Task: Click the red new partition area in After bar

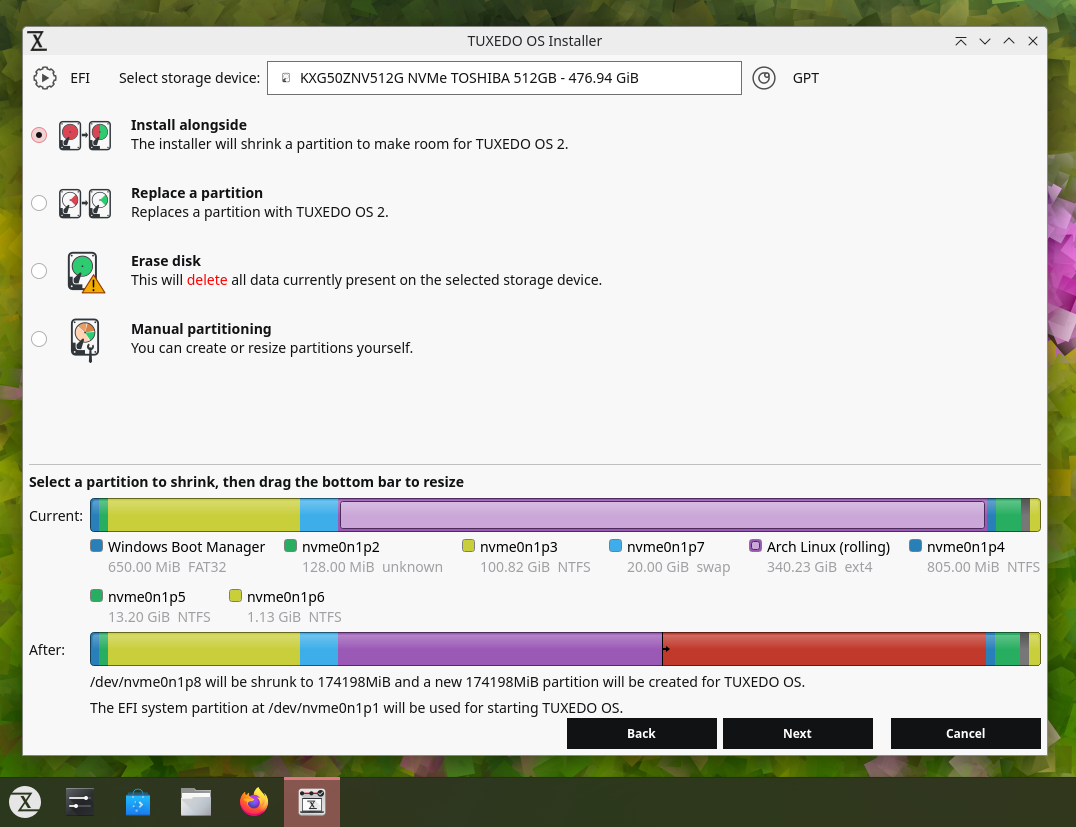Action: (x=825, y=649)
